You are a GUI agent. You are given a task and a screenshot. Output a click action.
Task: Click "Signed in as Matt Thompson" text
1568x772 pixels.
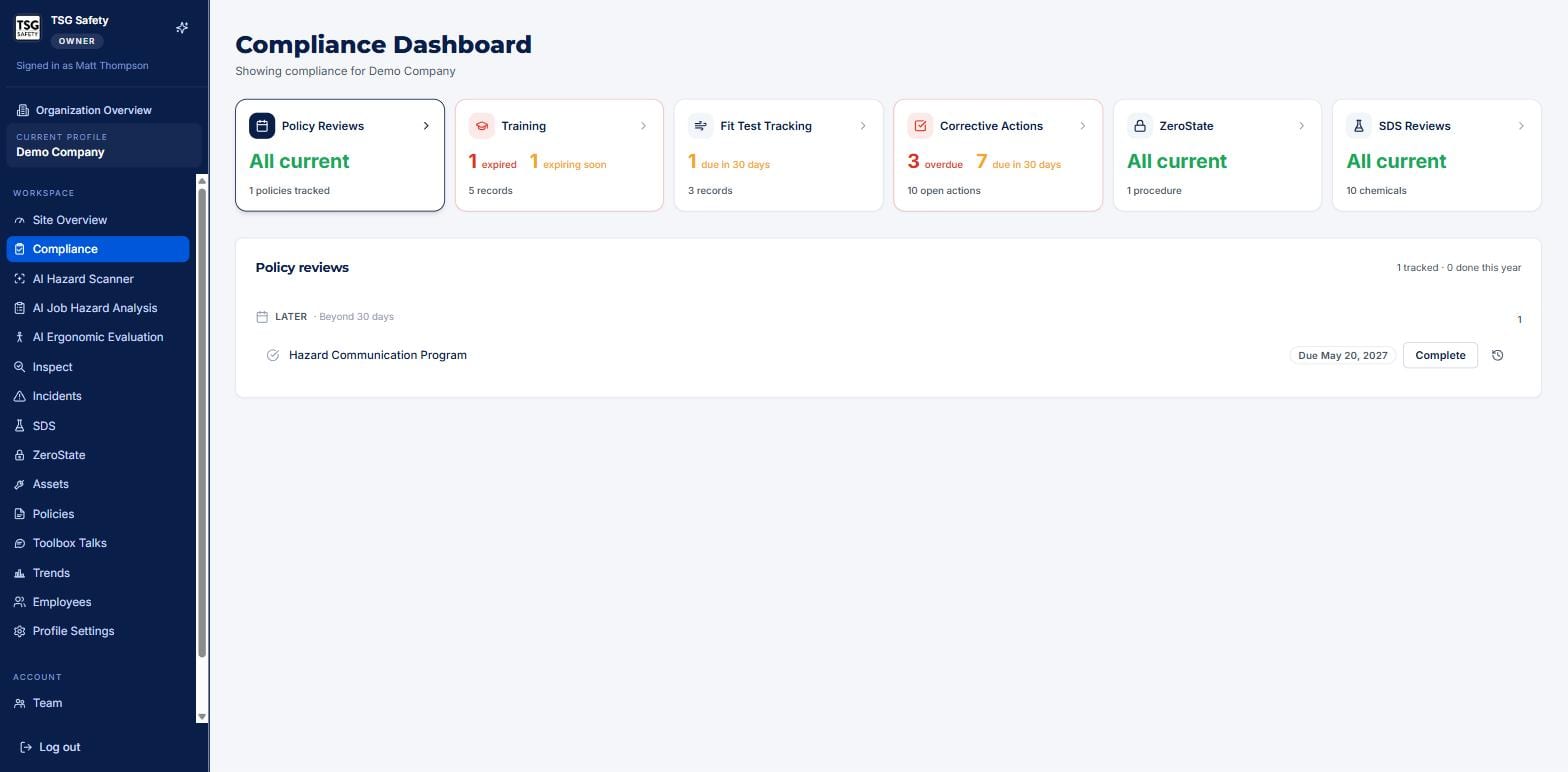pyautogui.click(x=82, y=66)
